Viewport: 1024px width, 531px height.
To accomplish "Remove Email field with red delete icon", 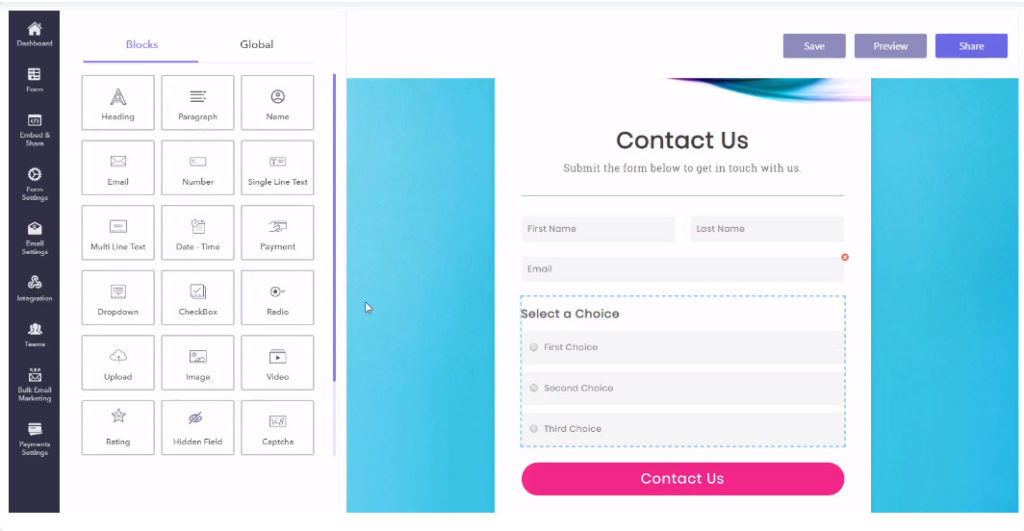I will [x=845, y=257].
